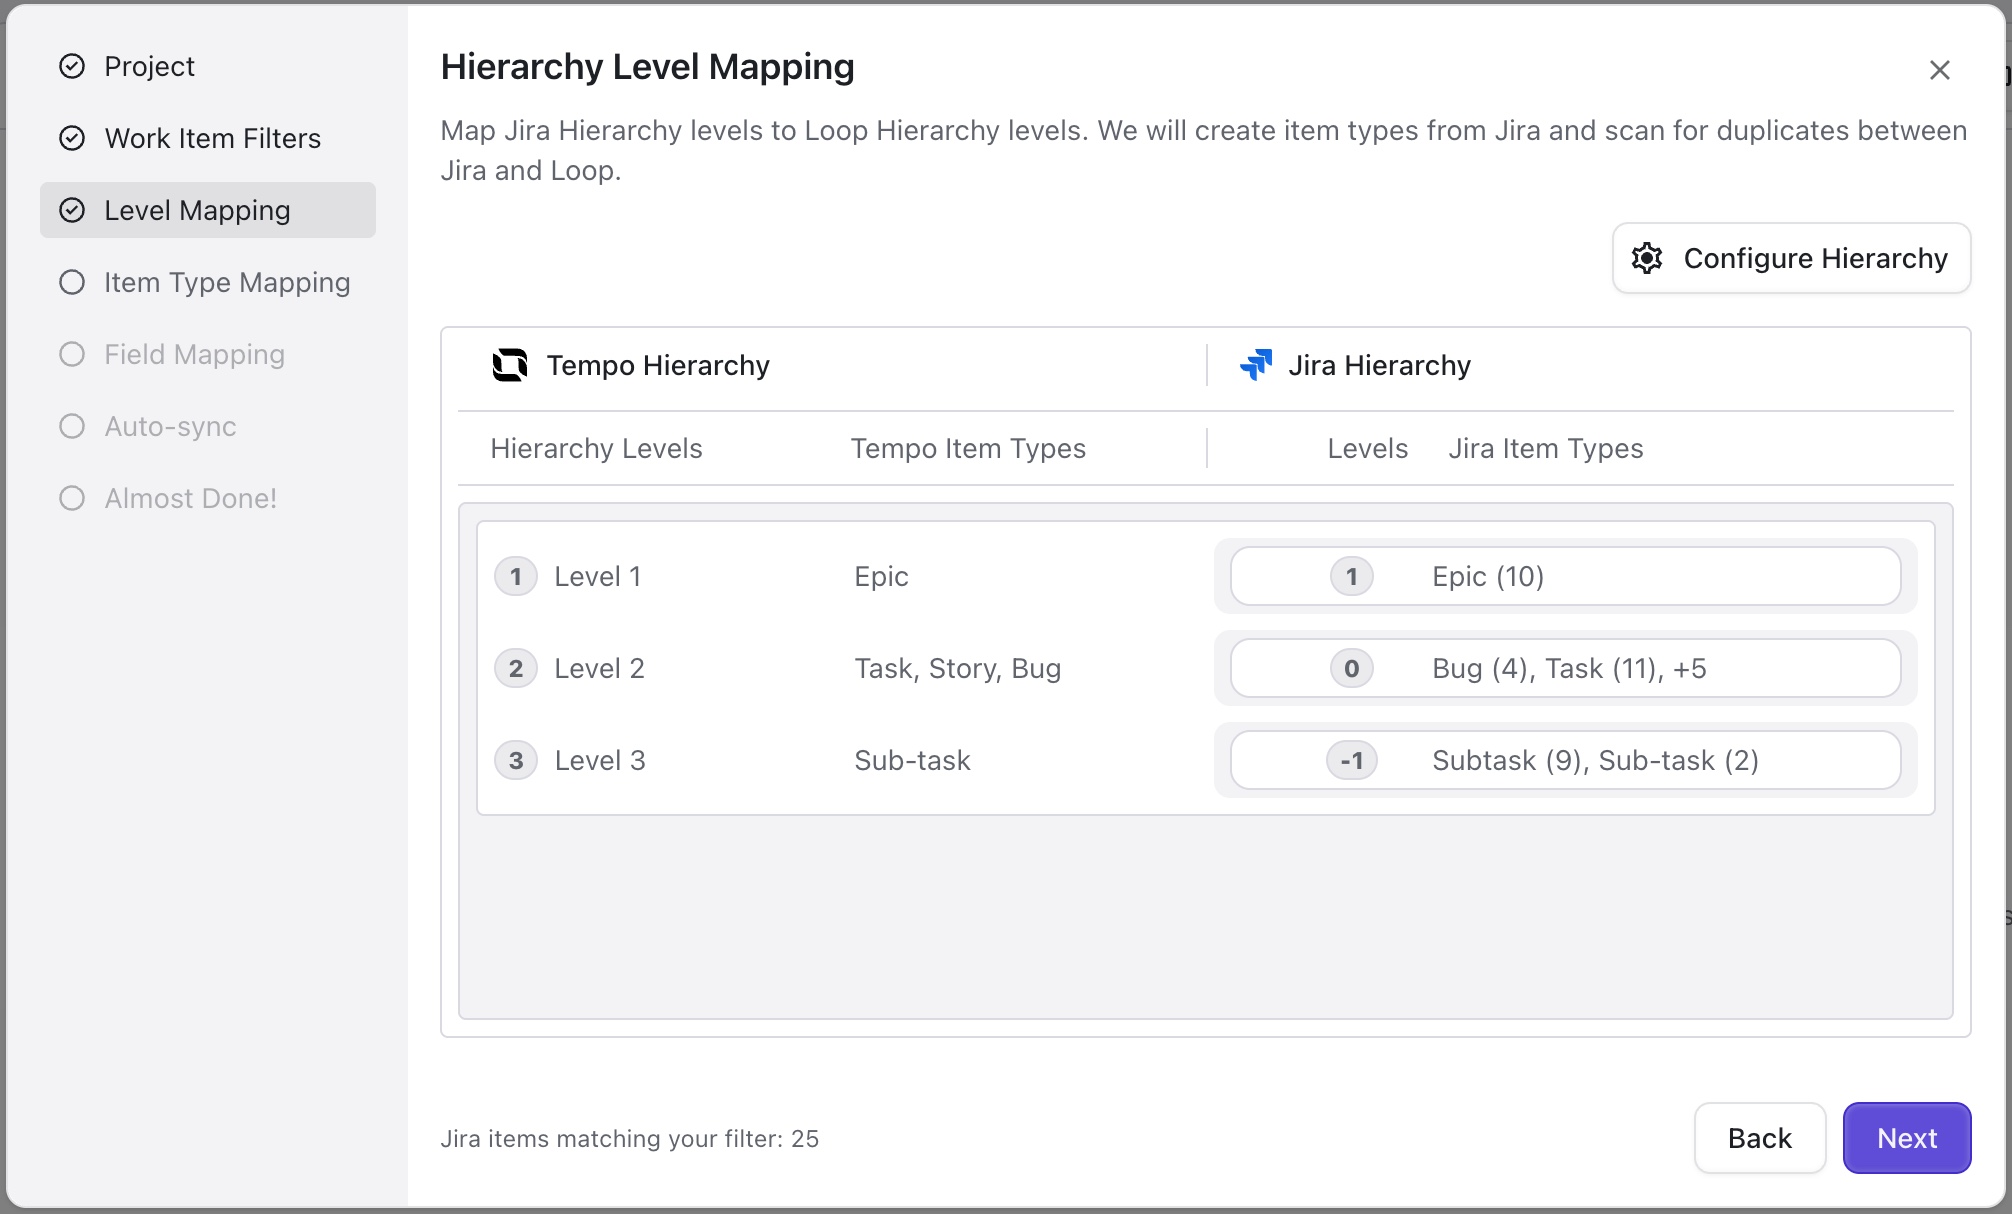Click the Hierarchy Level Mapping title
This screenshot has width=2012, height=1214.
648,67
